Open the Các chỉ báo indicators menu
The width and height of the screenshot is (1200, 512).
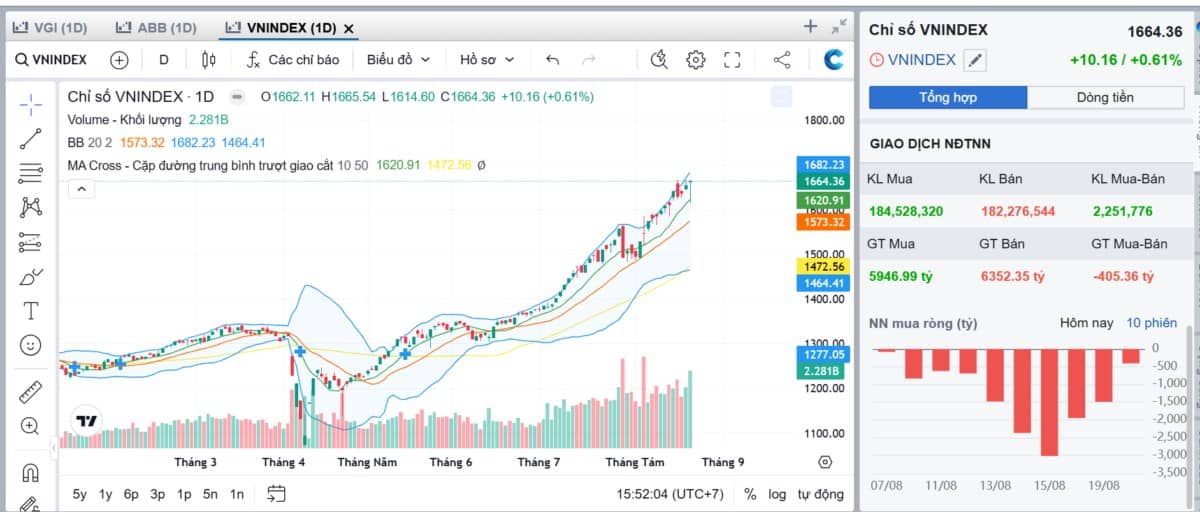coord(292,60)
